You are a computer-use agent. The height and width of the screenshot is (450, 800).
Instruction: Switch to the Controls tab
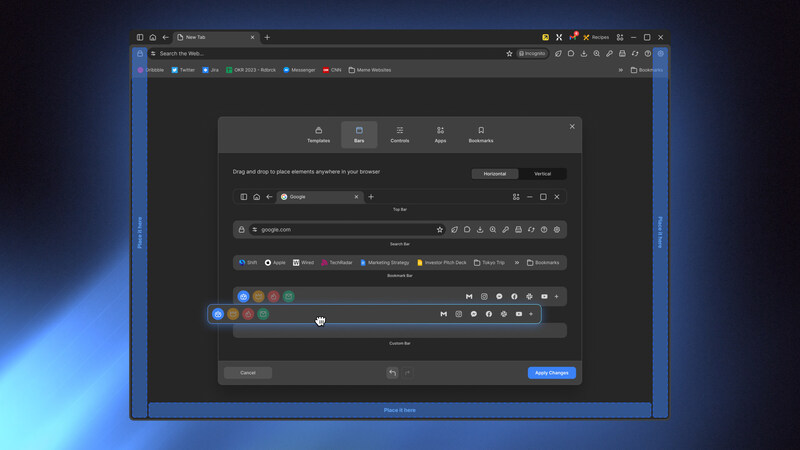[x=399, y=134]
